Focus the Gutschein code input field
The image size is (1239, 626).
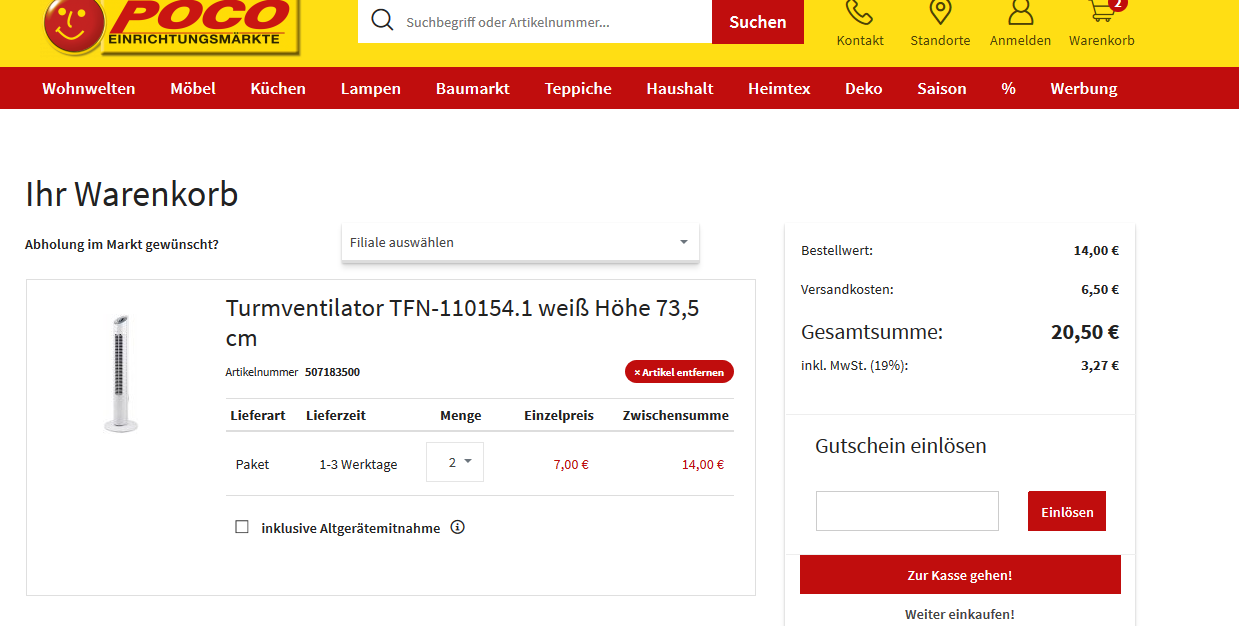907,511
